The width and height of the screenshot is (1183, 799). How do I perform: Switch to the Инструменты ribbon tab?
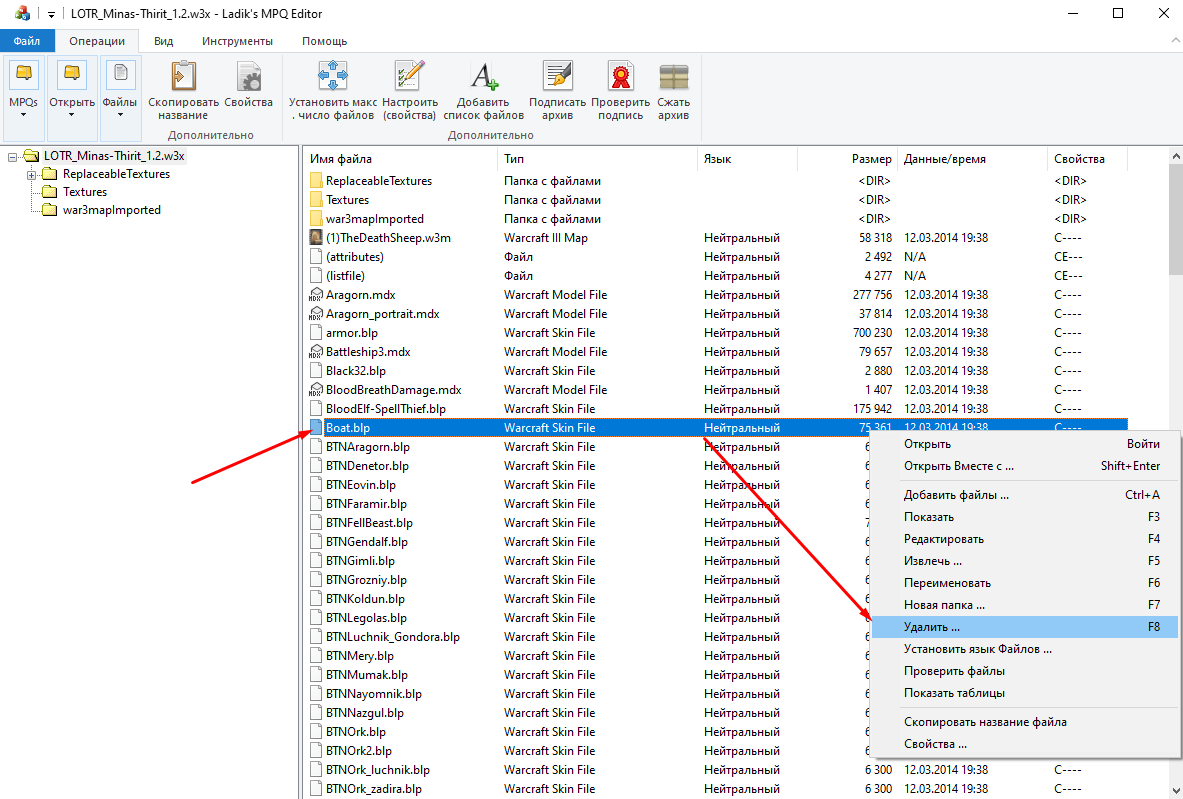(x=237, y=41)
